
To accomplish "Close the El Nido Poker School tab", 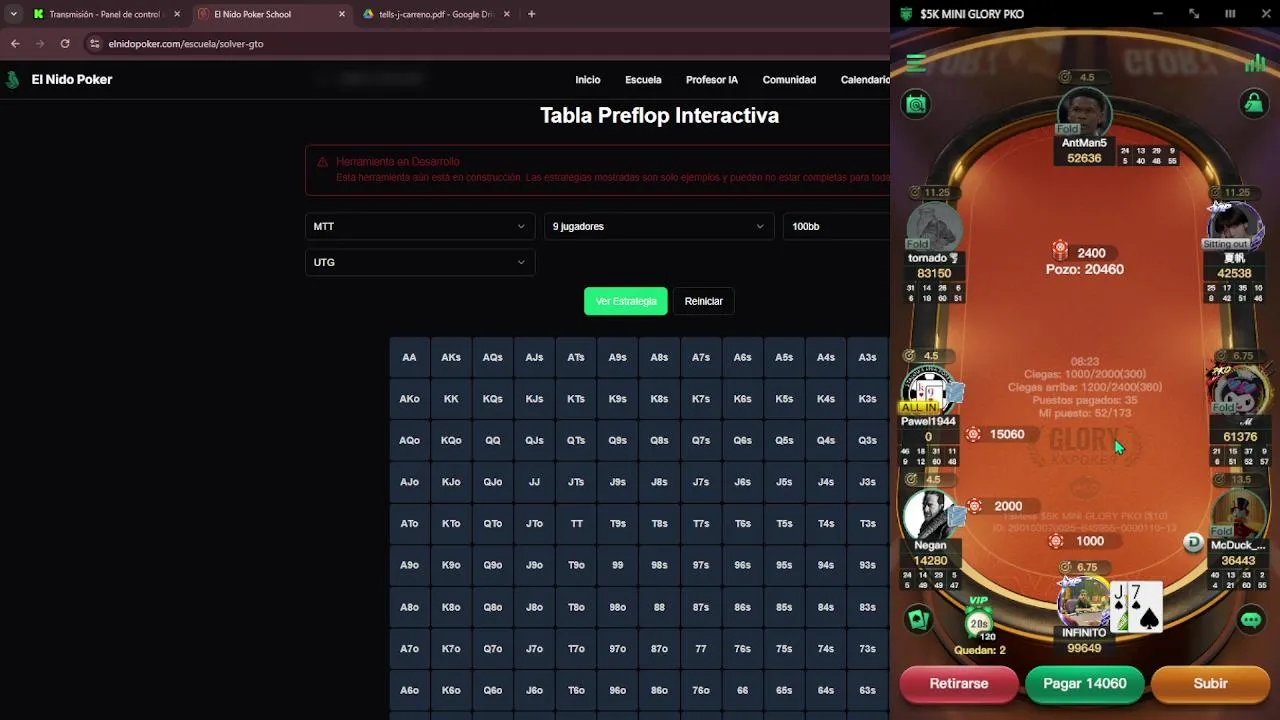I will pos(342,14).
